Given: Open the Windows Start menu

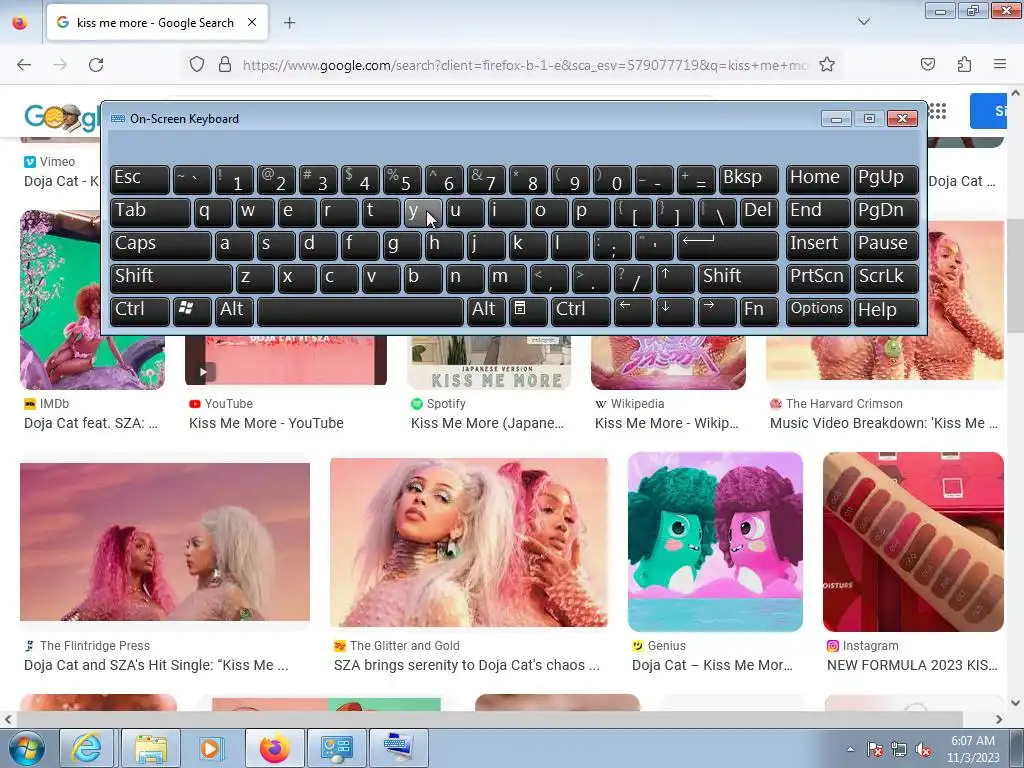Looking at the screenshot, I should [x=26, y=748].
